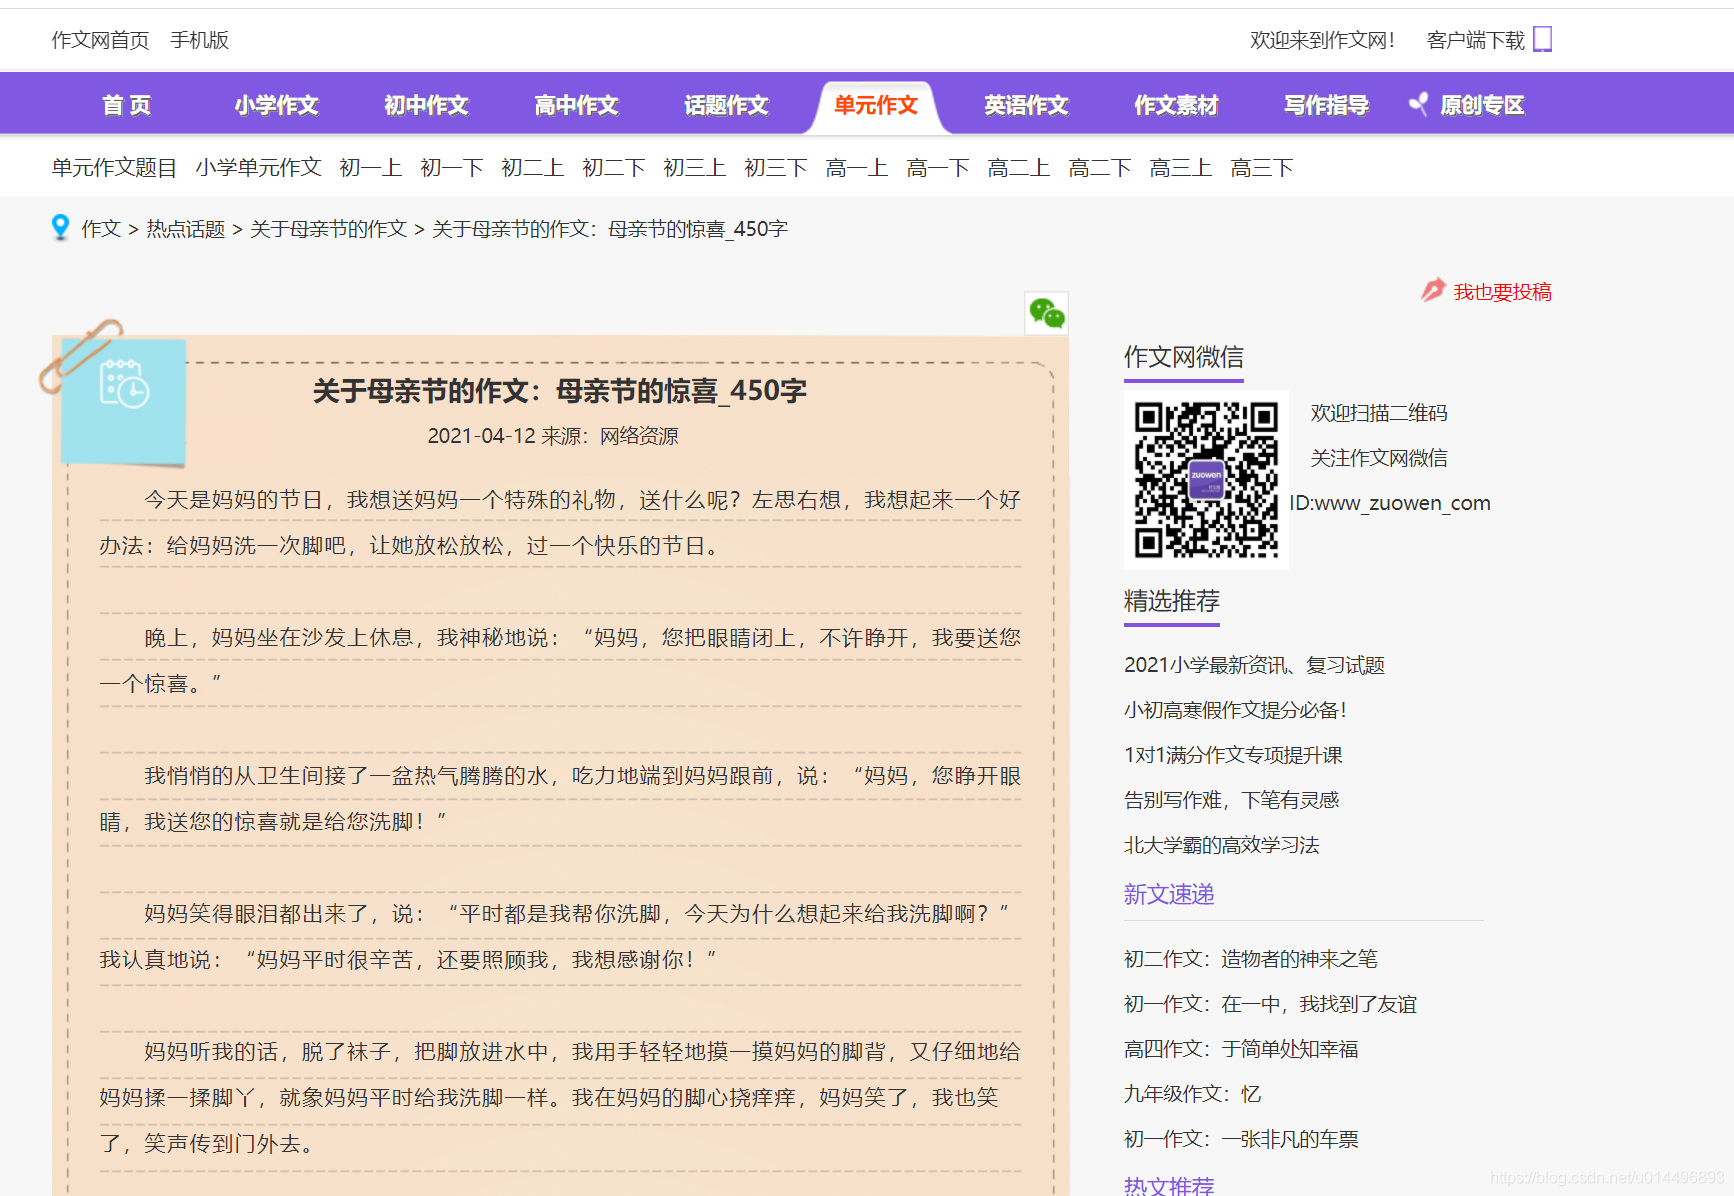Select 初三上 in the grade menu
1734x1196 pixels.
[x=695, y=167]
